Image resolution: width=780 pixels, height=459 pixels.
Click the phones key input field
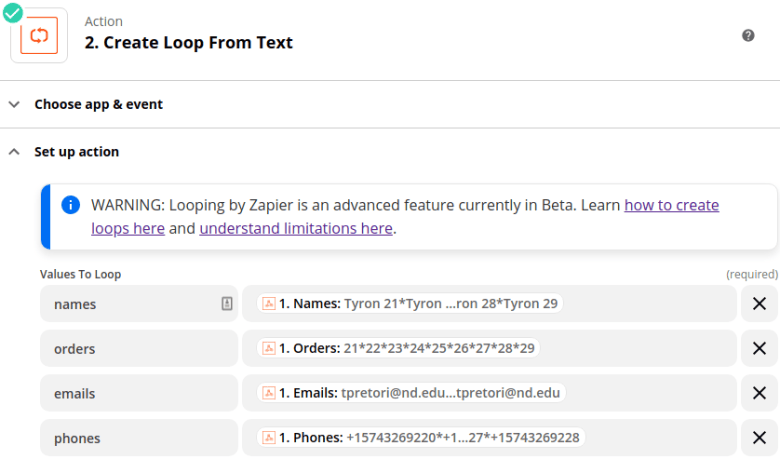tap(139, 438)
